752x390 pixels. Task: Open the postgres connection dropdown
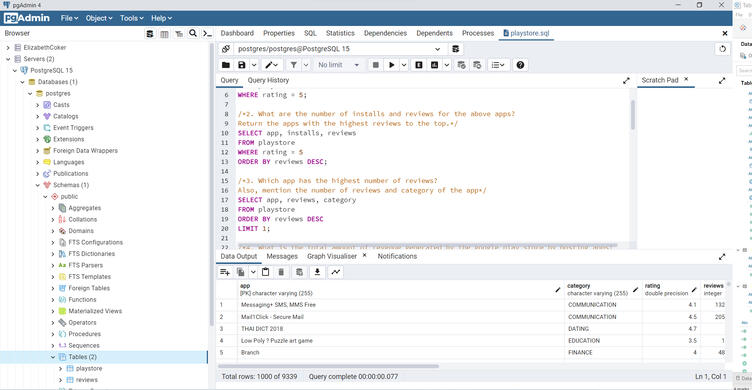[339, 49]
